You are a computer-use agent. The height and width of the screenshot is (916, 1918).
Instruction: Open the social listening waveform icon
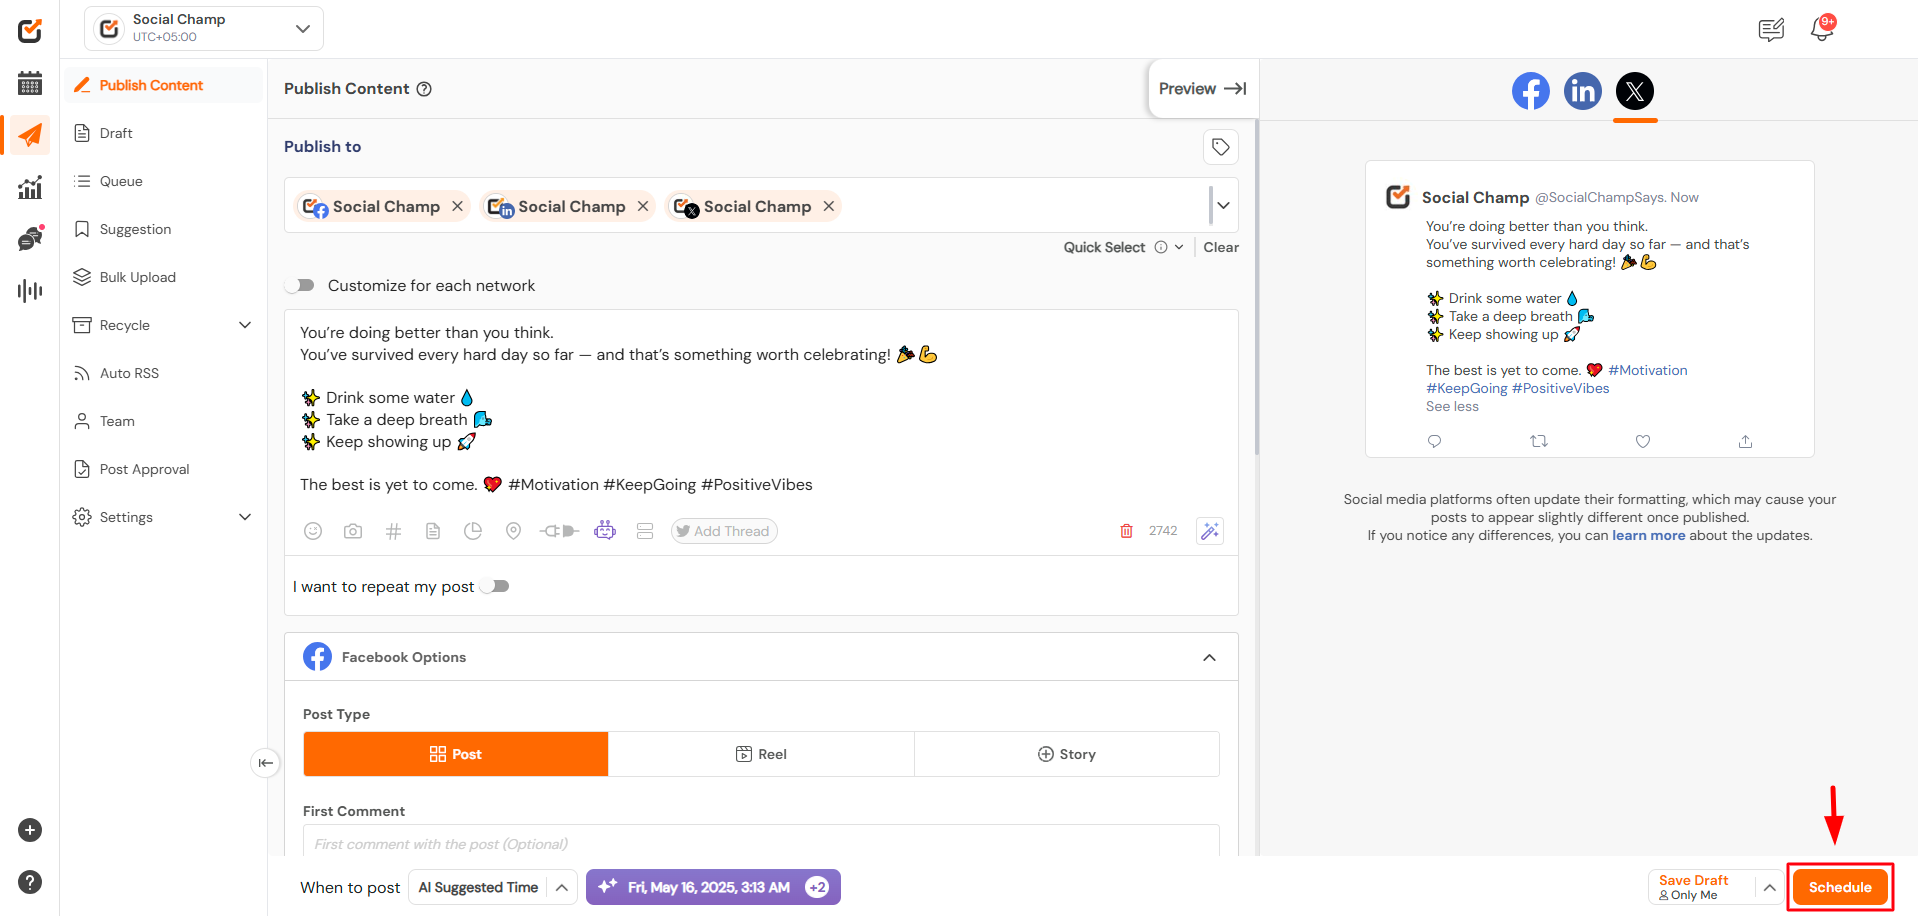(30, 291)
